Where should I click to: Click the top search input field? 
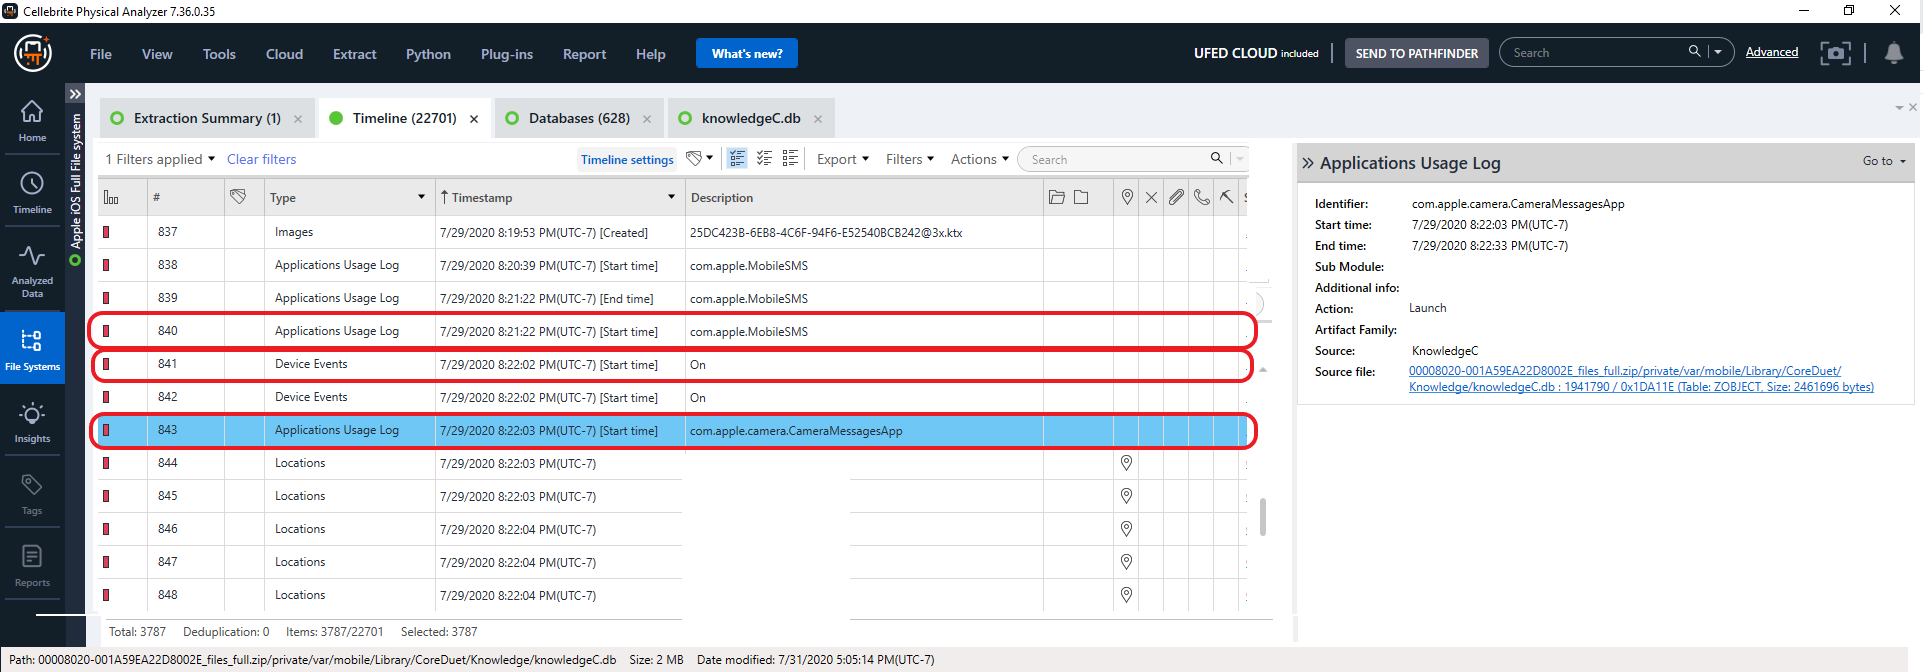(1597, 52)
